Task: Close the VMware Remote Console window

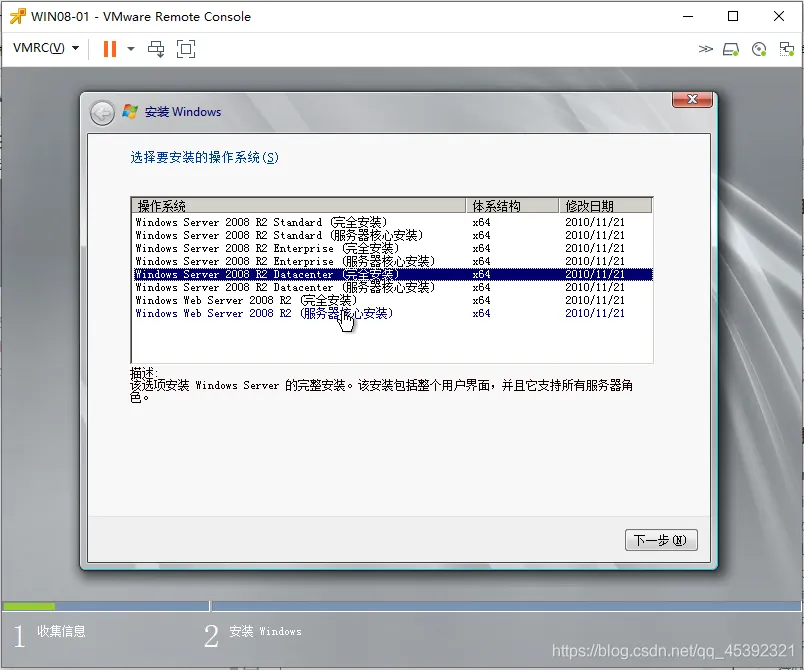Action: [778, 16]
